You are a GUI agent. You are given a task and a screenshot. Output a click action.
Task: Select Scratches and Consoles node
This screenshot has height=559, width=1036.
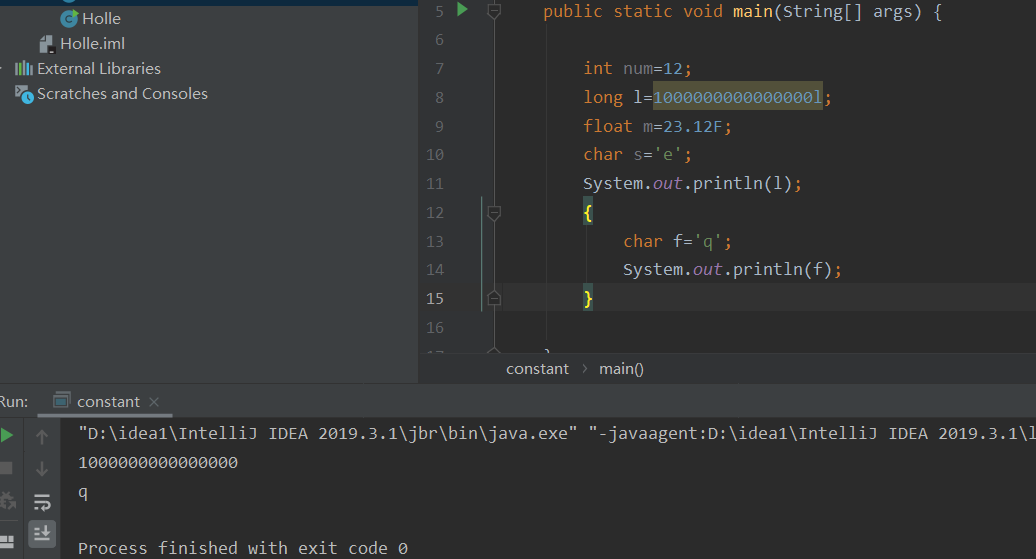122,94
